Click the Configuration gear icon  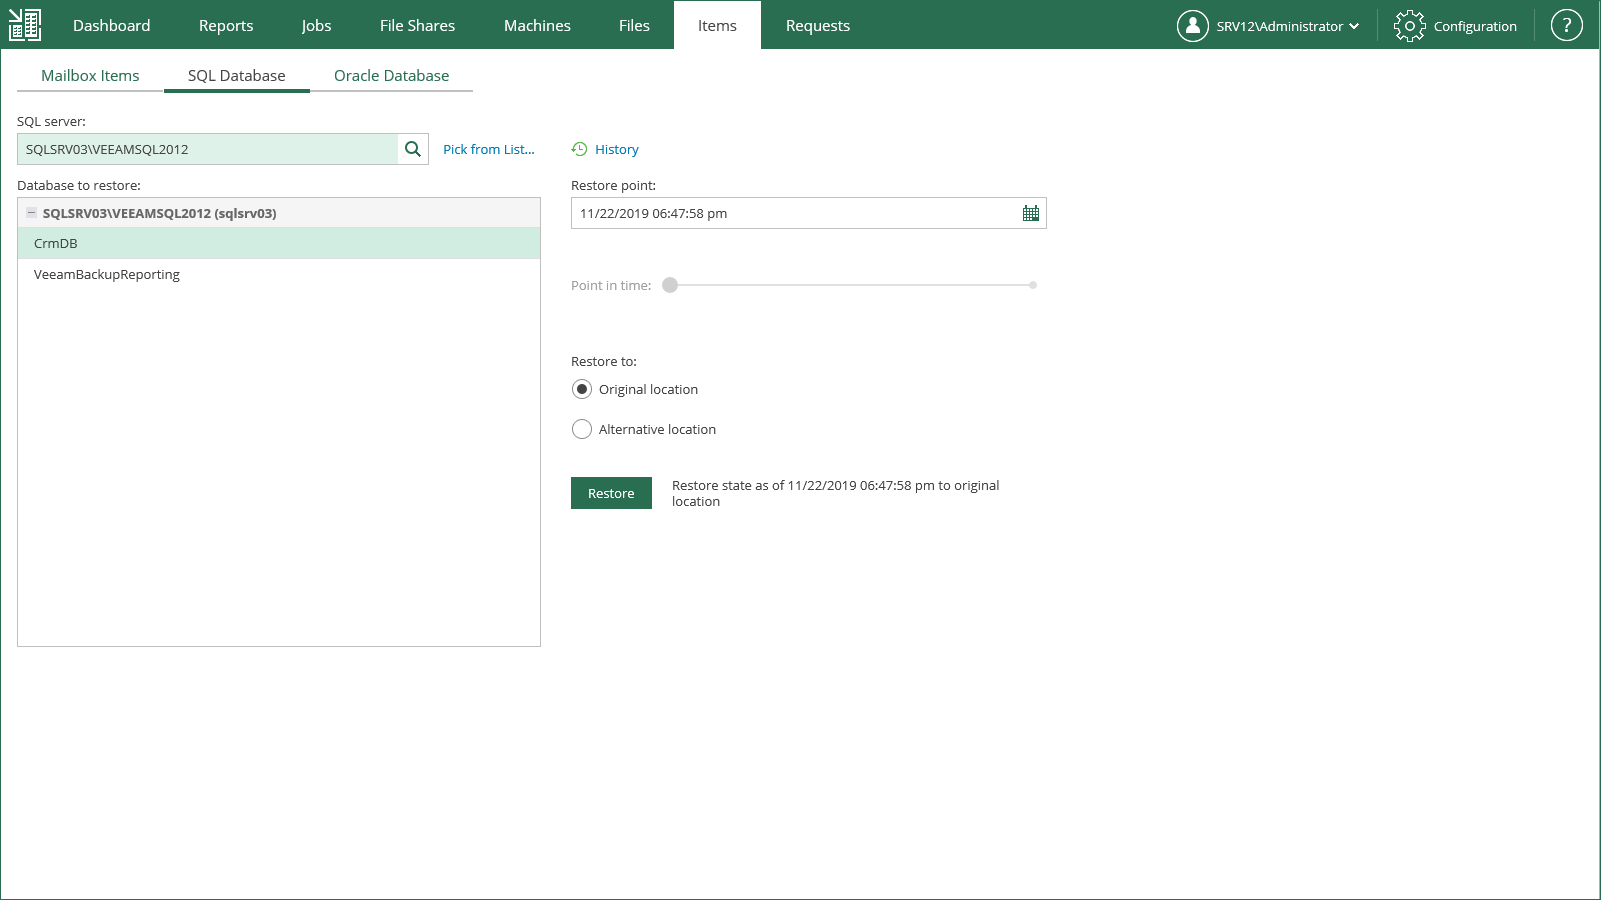(x=1410, y=26)
